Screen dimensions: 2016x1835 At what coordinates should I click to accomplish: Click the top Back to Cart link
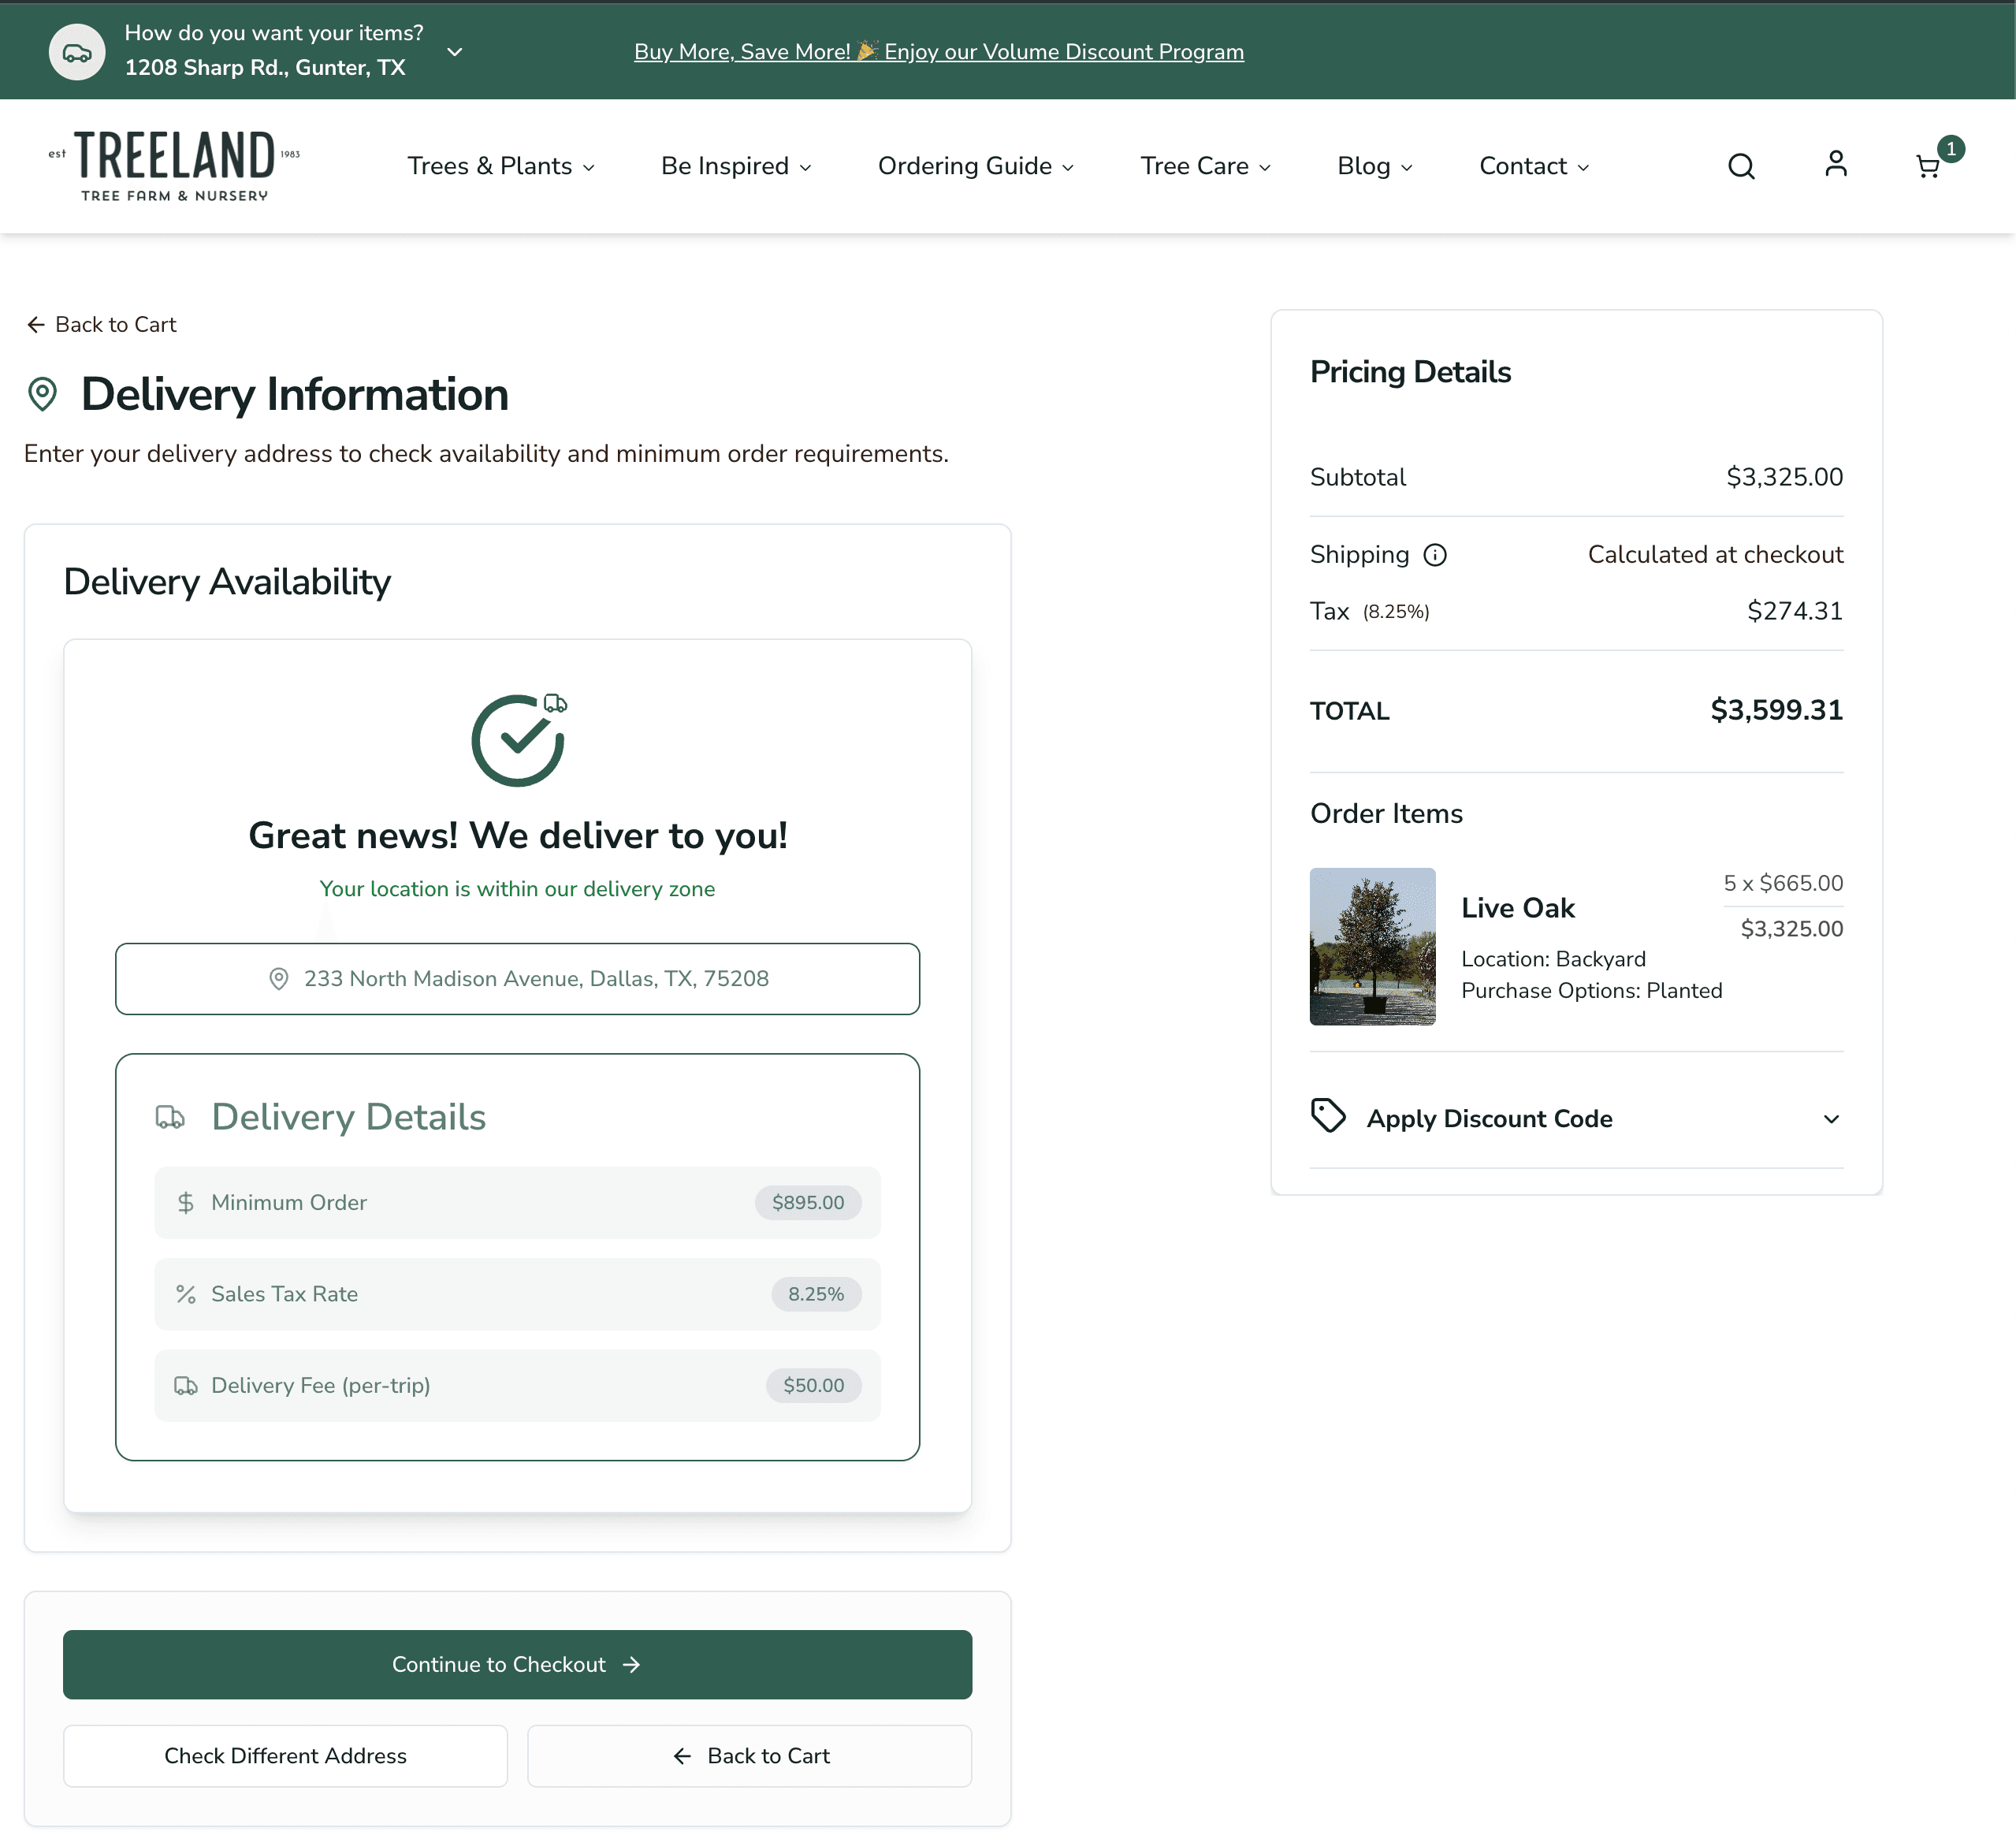coord(101,324)
